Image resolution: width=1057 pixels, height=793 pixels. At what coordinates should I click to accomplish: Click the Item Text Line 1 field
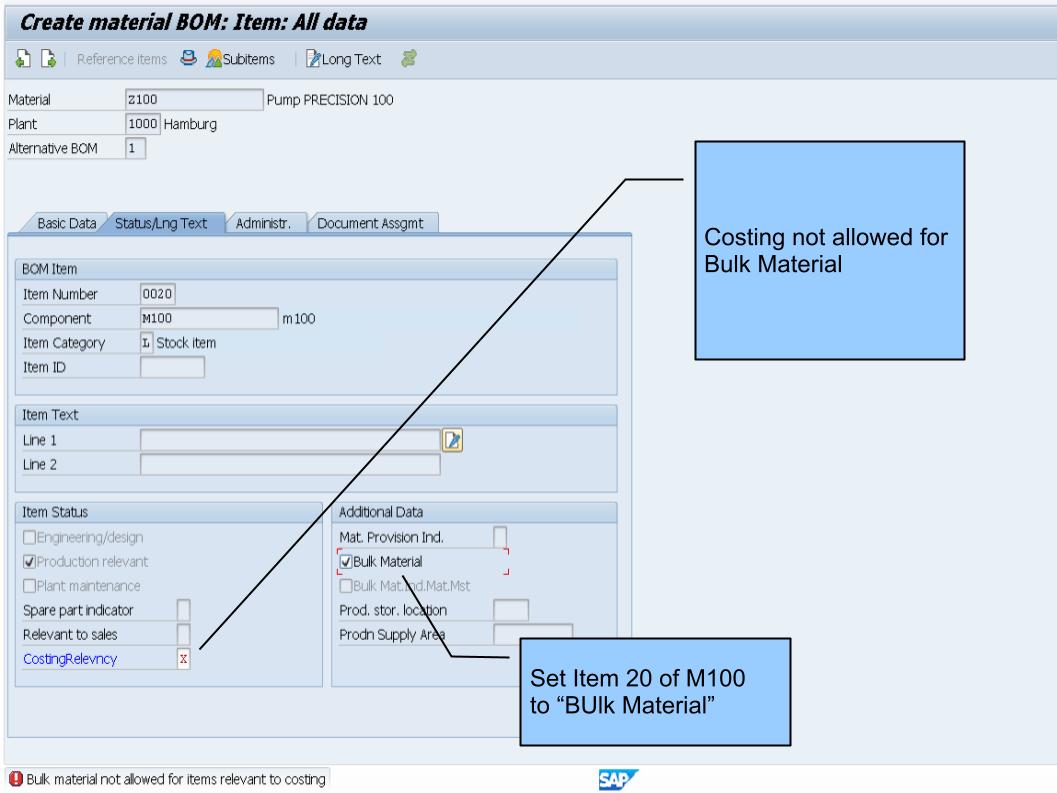(291, 440)
